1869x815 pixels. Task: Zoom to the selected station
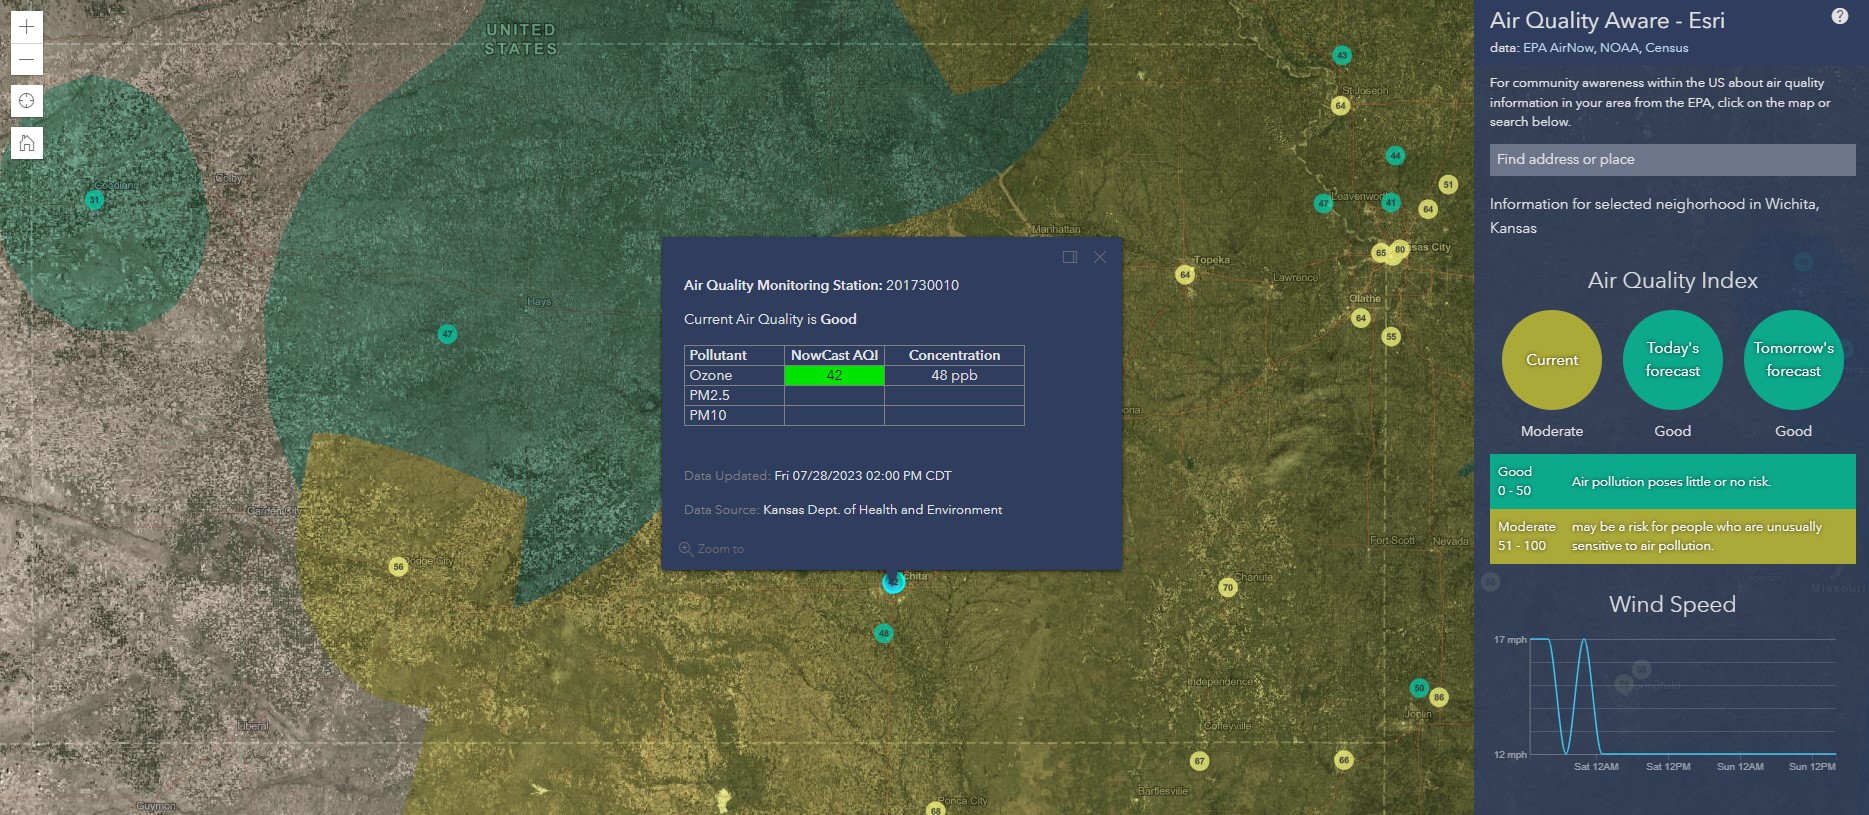(711, 549)
